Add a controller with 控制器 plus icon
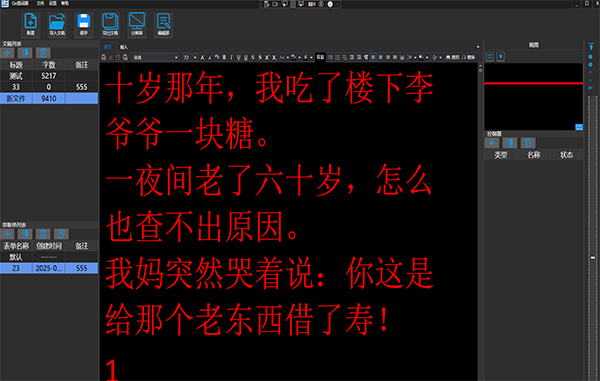Screen dimensions: 600x381 (x=492, y=143)
